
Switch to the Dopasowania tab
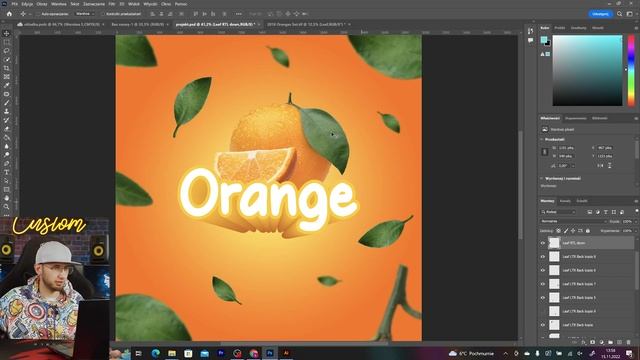point(576,119)
